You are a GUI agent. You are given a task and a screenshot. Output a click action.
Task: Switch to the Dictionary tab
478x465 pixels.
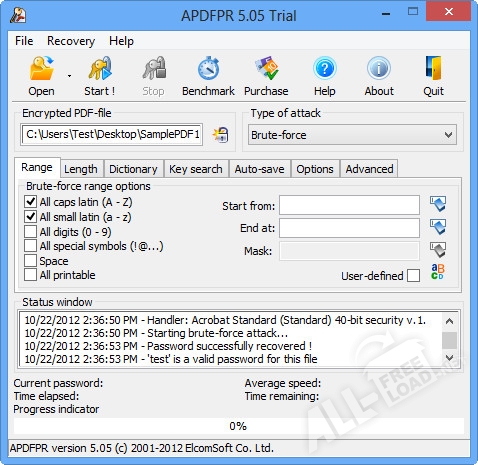pos(133,169)
